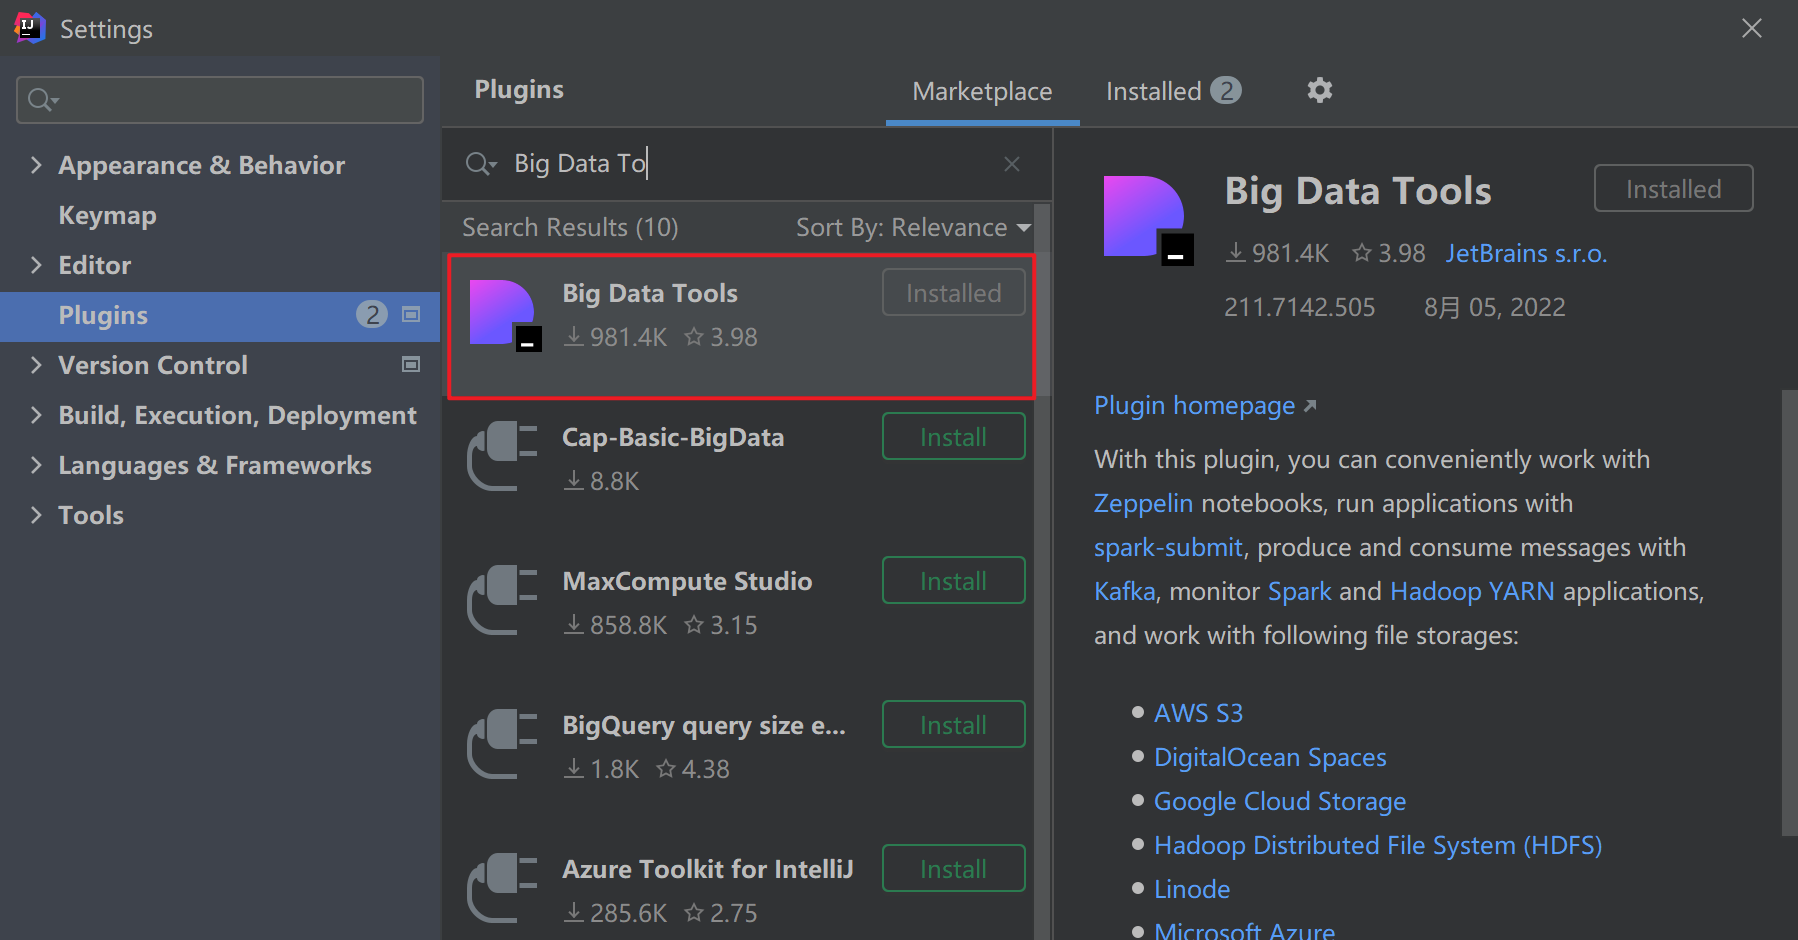This screenshot has width=1798, height=940.
Task: Open the spark-submit link
Action: tap(1168, 547)
